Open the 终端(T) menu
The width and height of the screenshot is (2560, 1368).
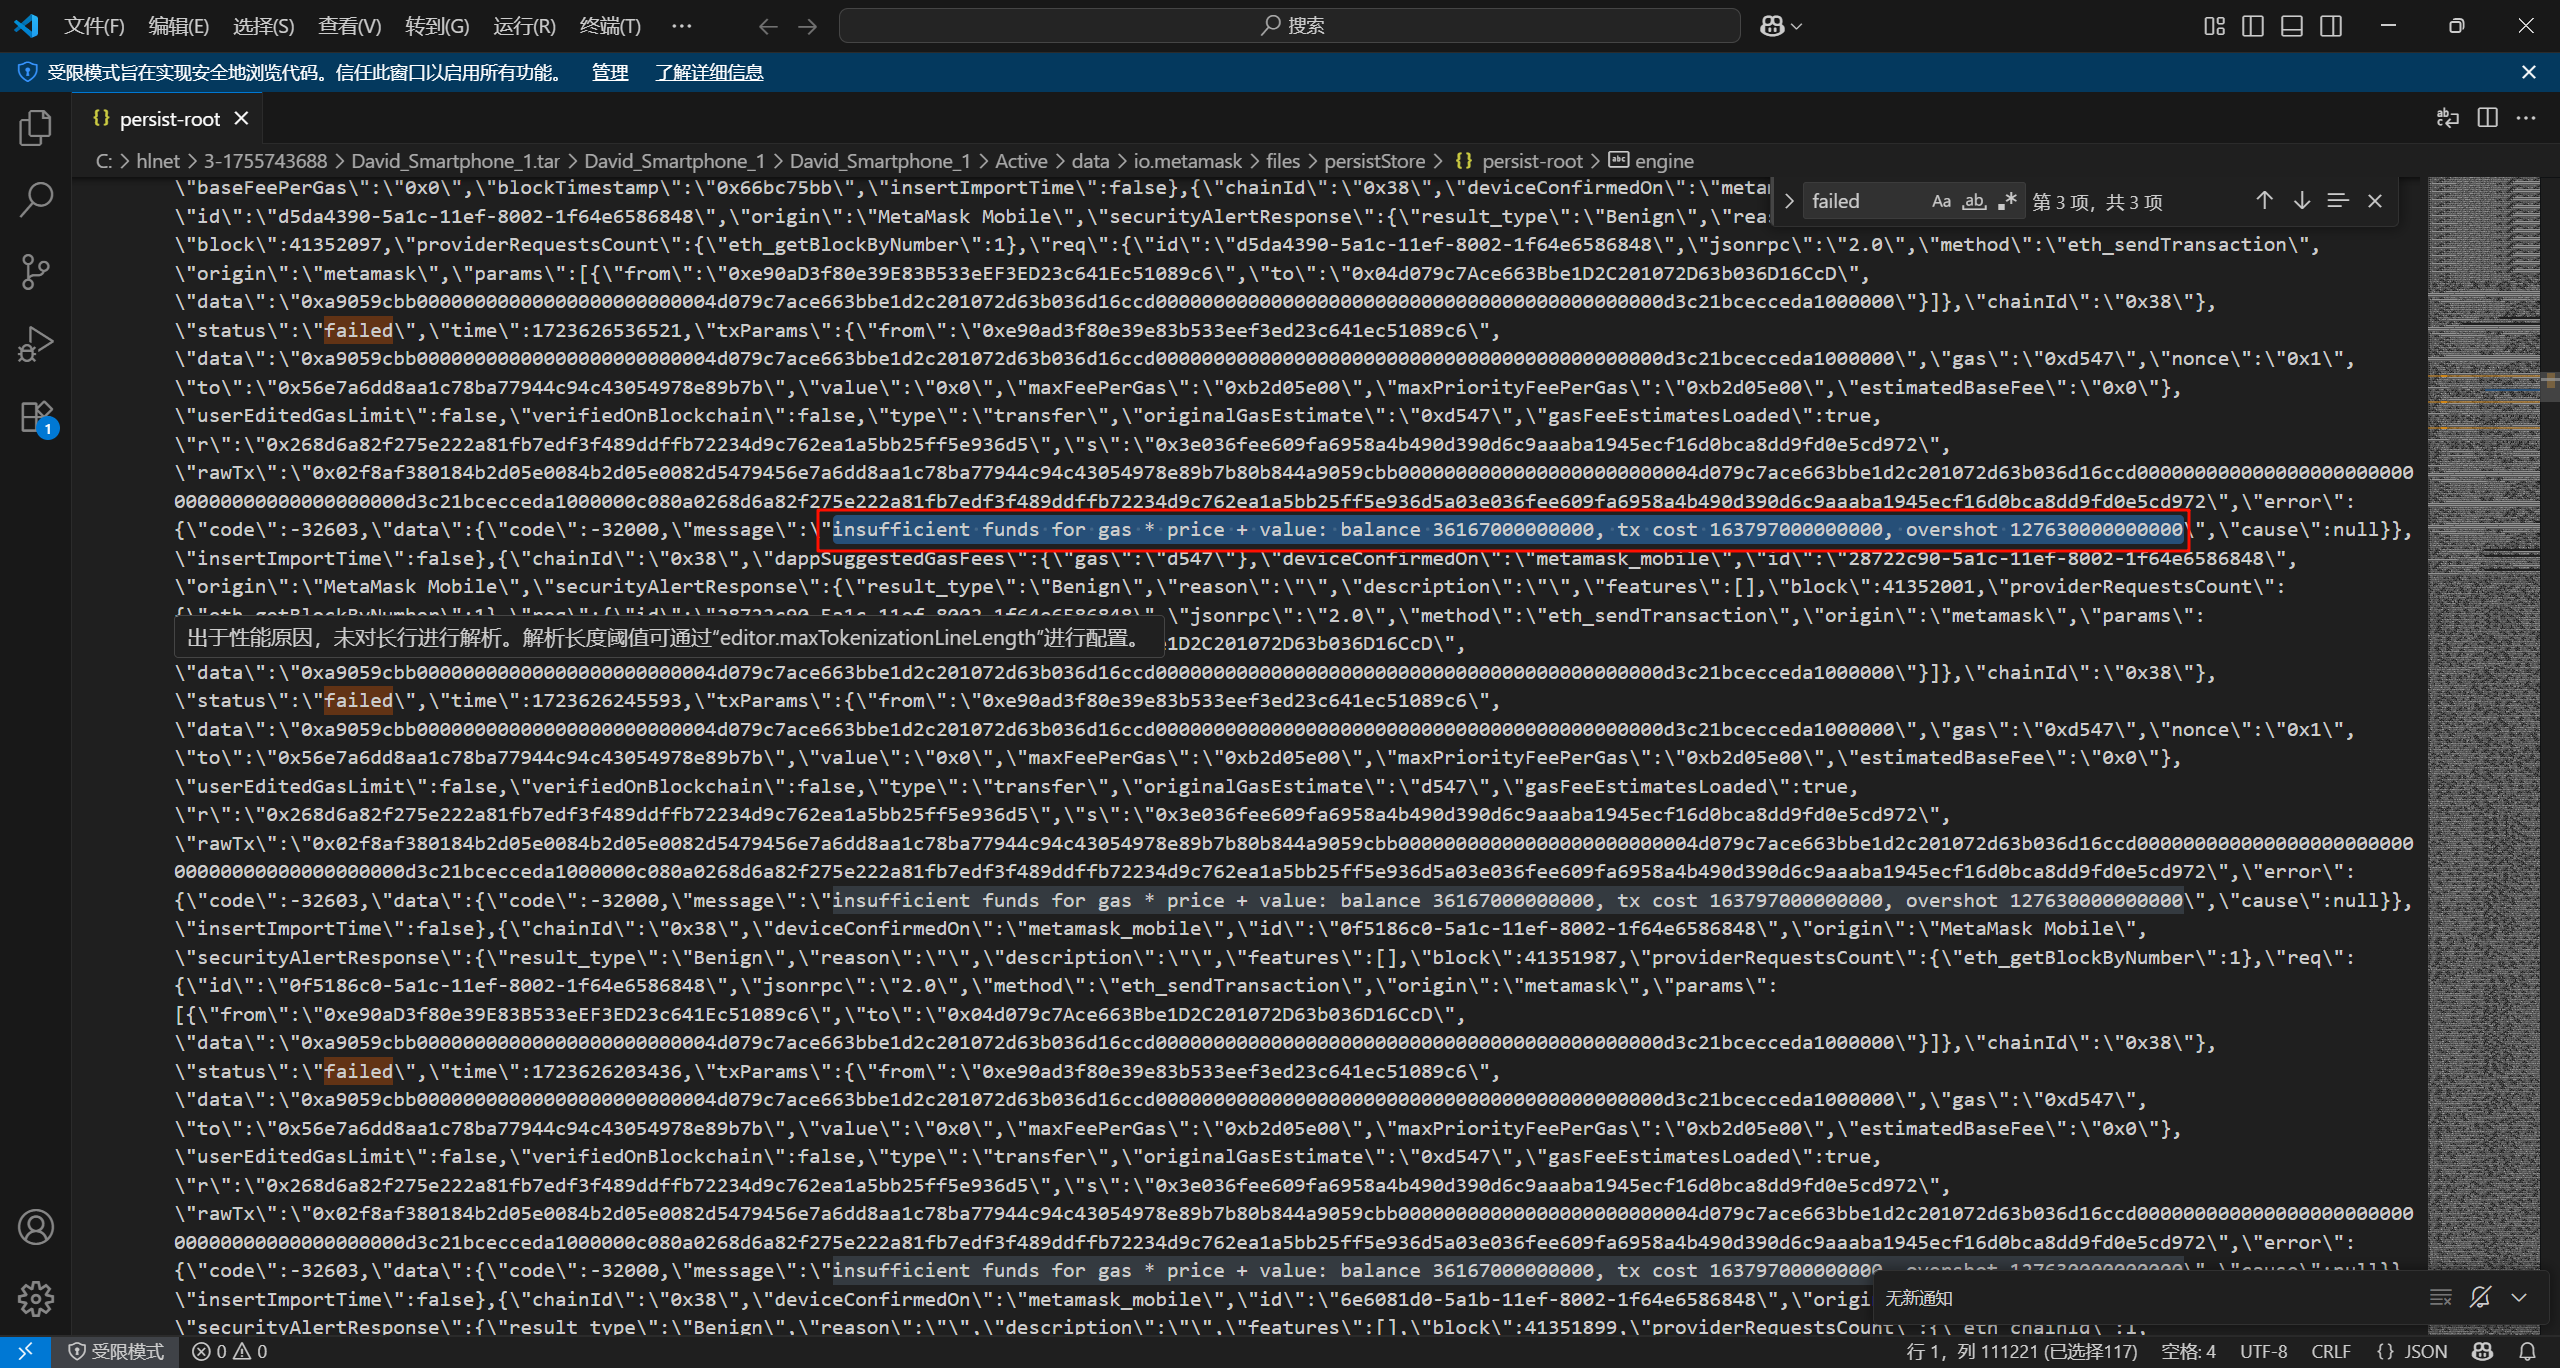click(x=610, y=26)
